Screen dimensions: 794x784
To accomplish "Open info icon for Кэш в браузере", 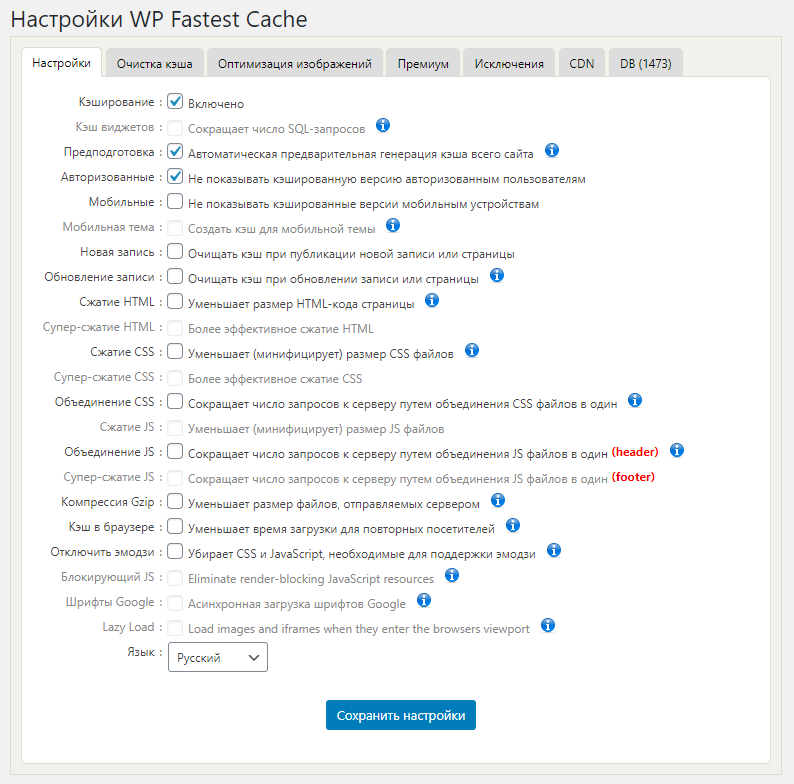I will click(x=514, y=525).
